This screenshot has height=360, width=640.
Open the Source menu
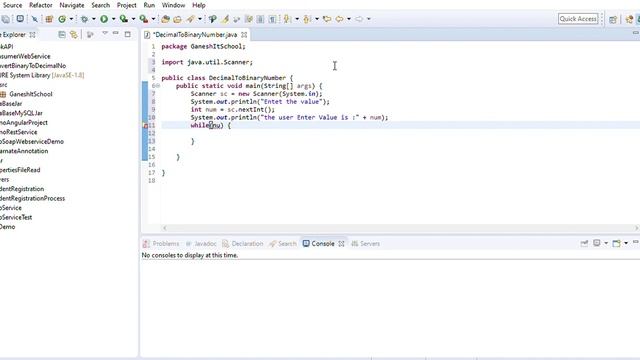point(12,5)
